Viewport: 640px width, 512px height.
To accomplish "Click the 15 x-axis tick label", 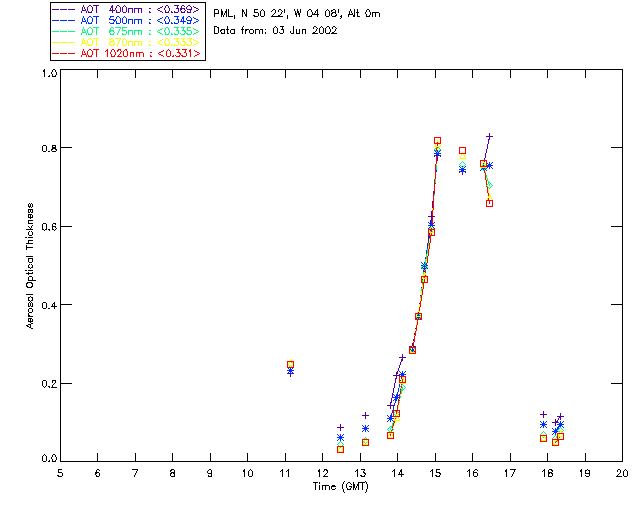I will [x=435, y=474].
